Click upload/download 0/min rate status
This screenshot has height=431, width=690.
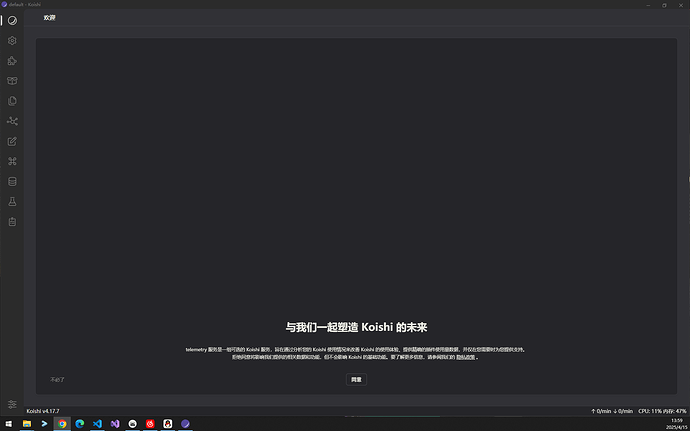(612, 411)
